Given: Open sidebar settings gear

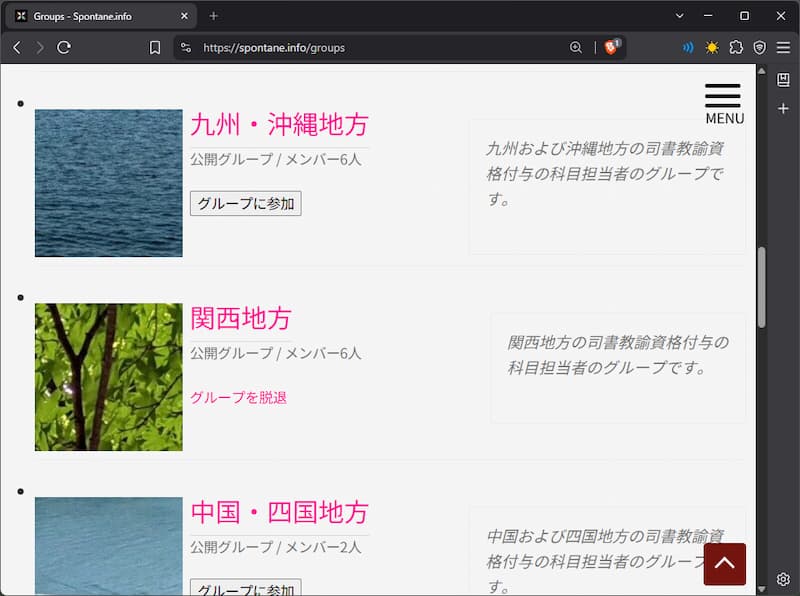Looking at the screenshot, I should click(x=783, y=579).
